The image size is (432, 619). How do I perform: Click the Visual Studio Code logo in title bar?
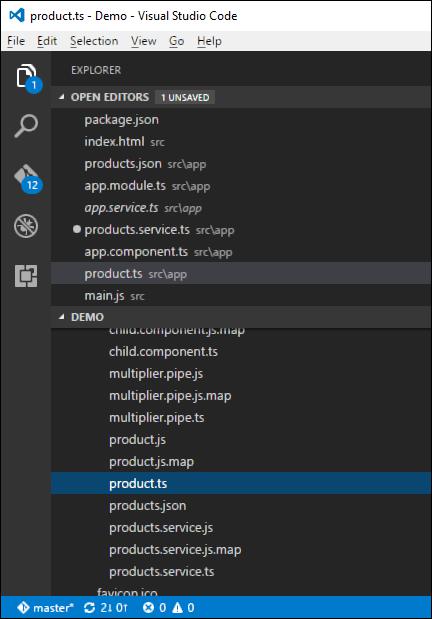(17, 15)
